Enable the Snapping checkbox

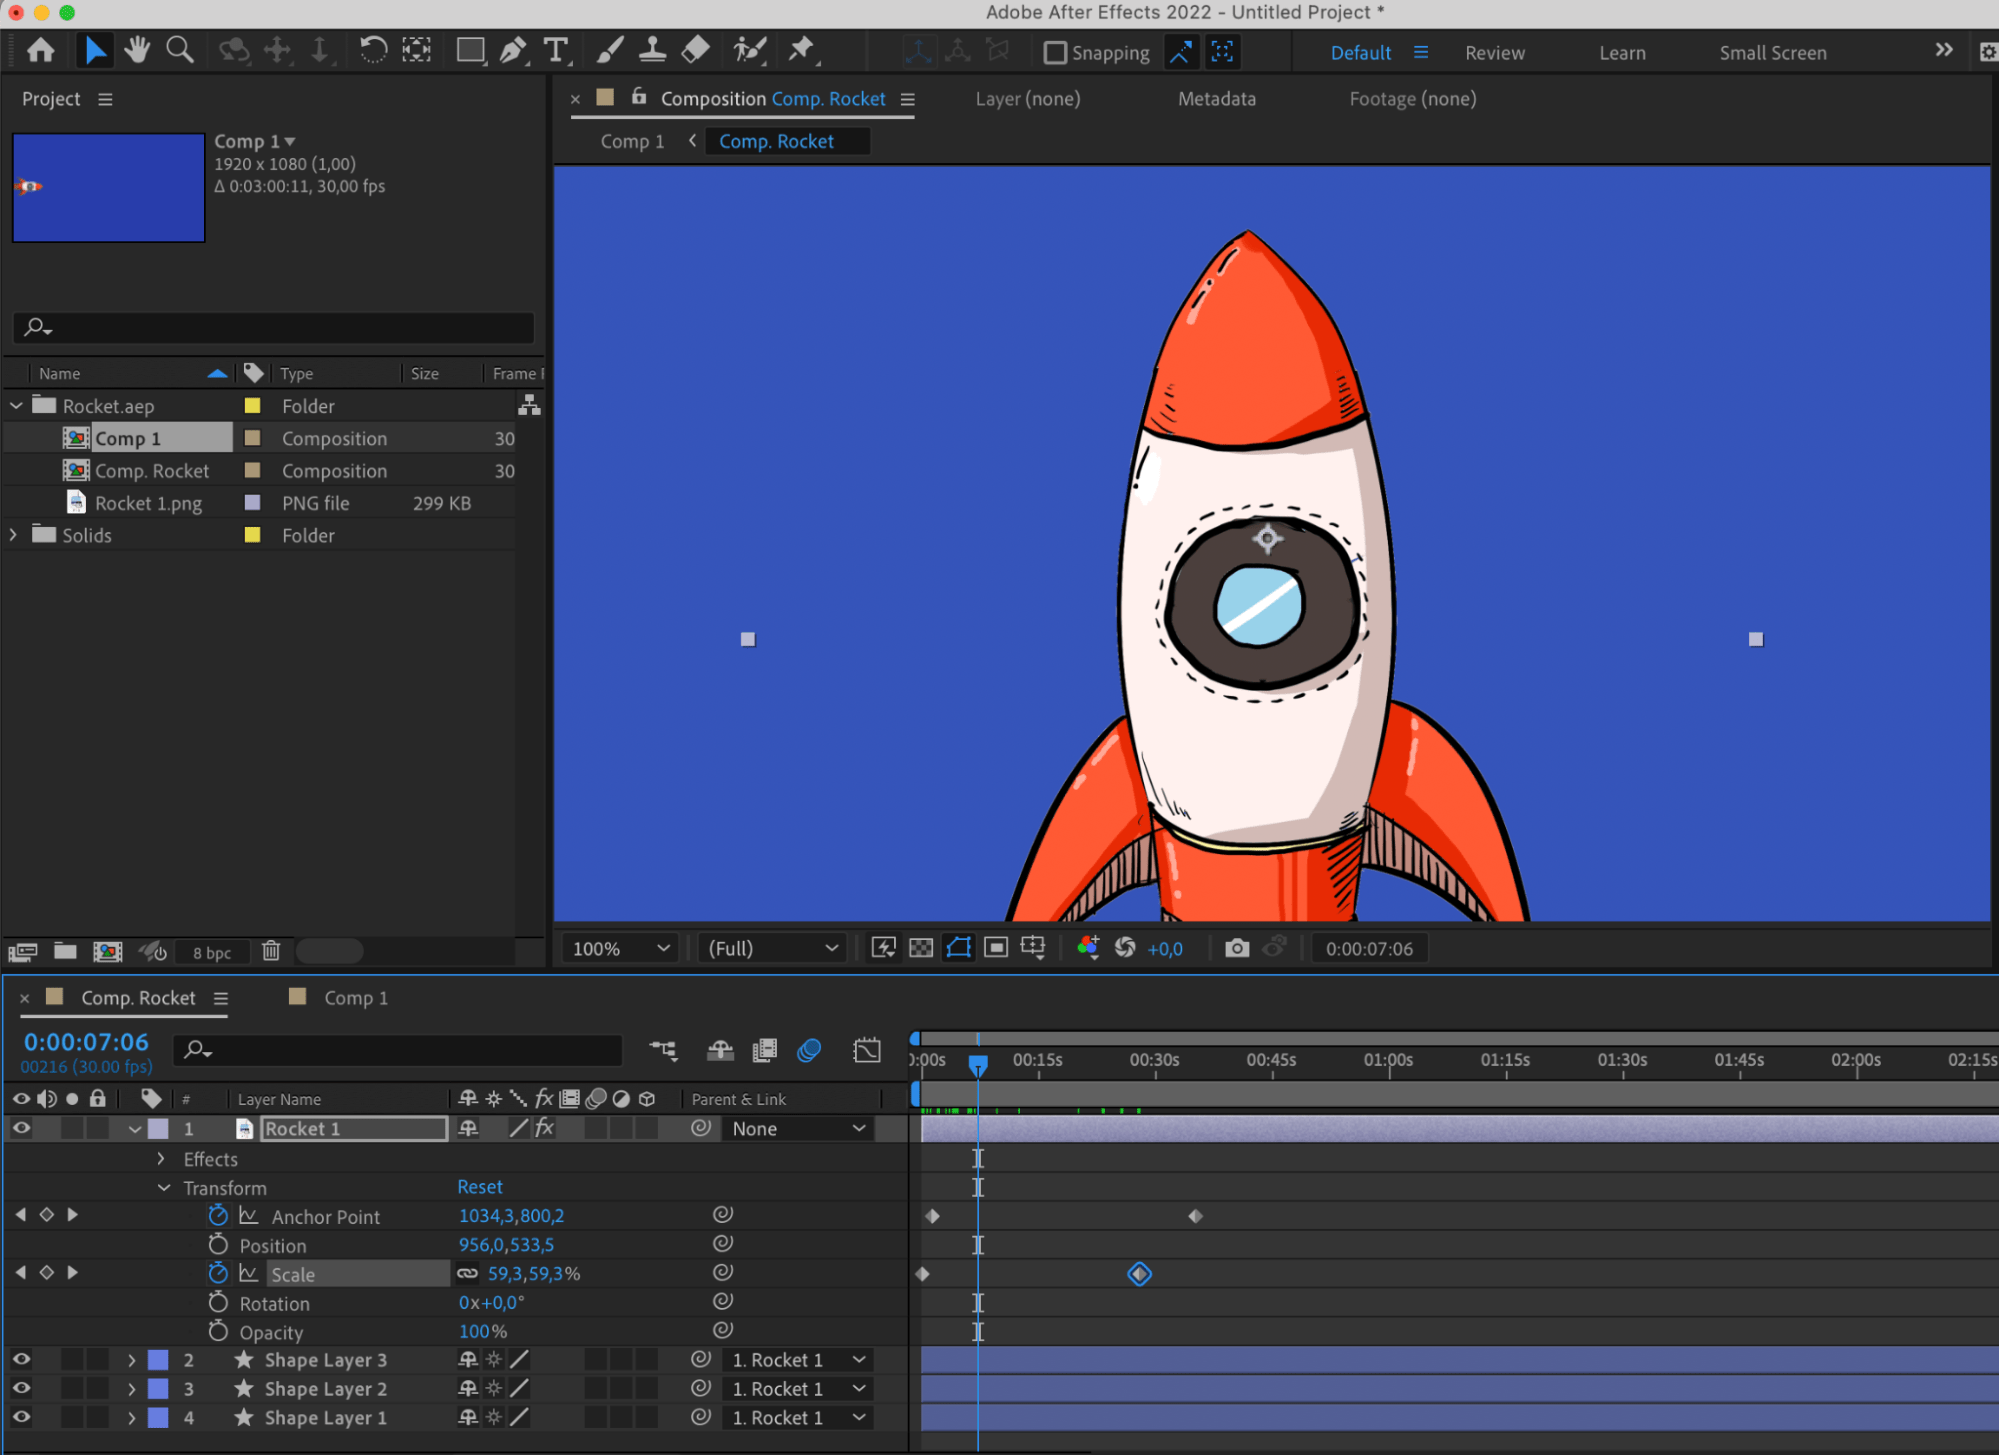[1055, 53]
